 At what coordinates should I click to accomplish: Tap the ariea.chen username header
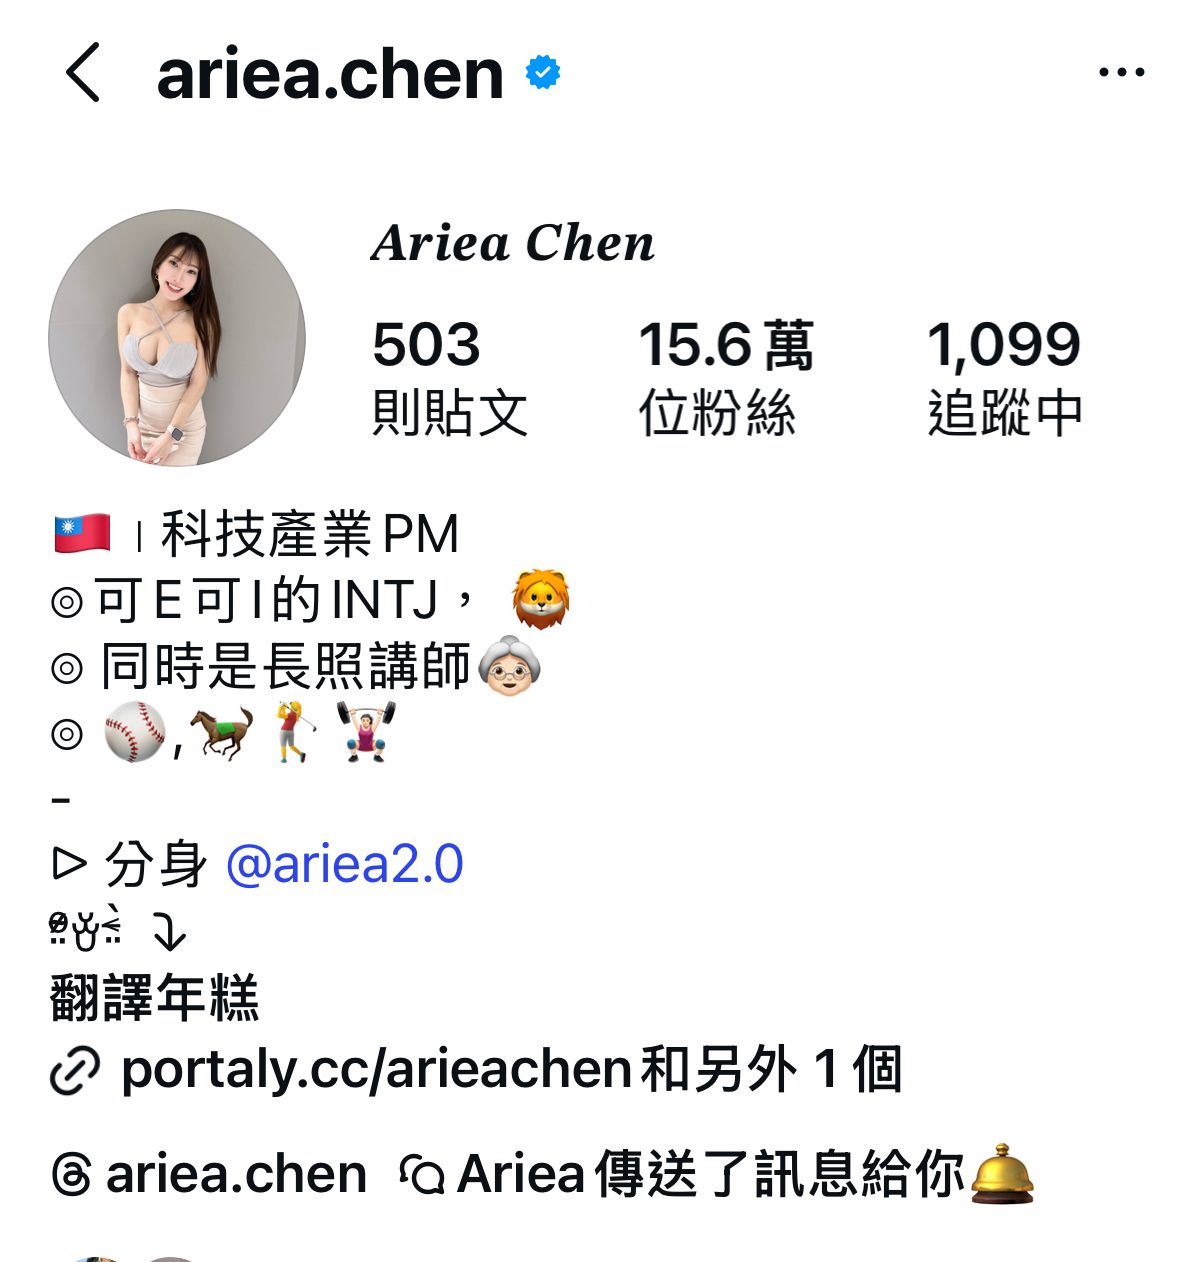click(x=330, y=74)
